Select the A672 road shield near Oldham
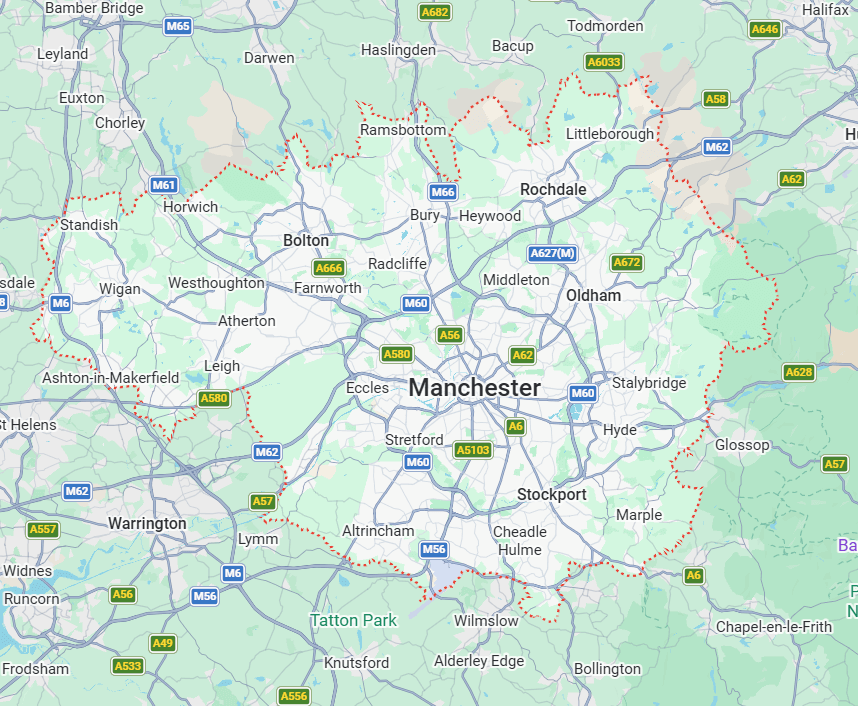Viewport: 858px width, 706px height. [x=627, y=262]
